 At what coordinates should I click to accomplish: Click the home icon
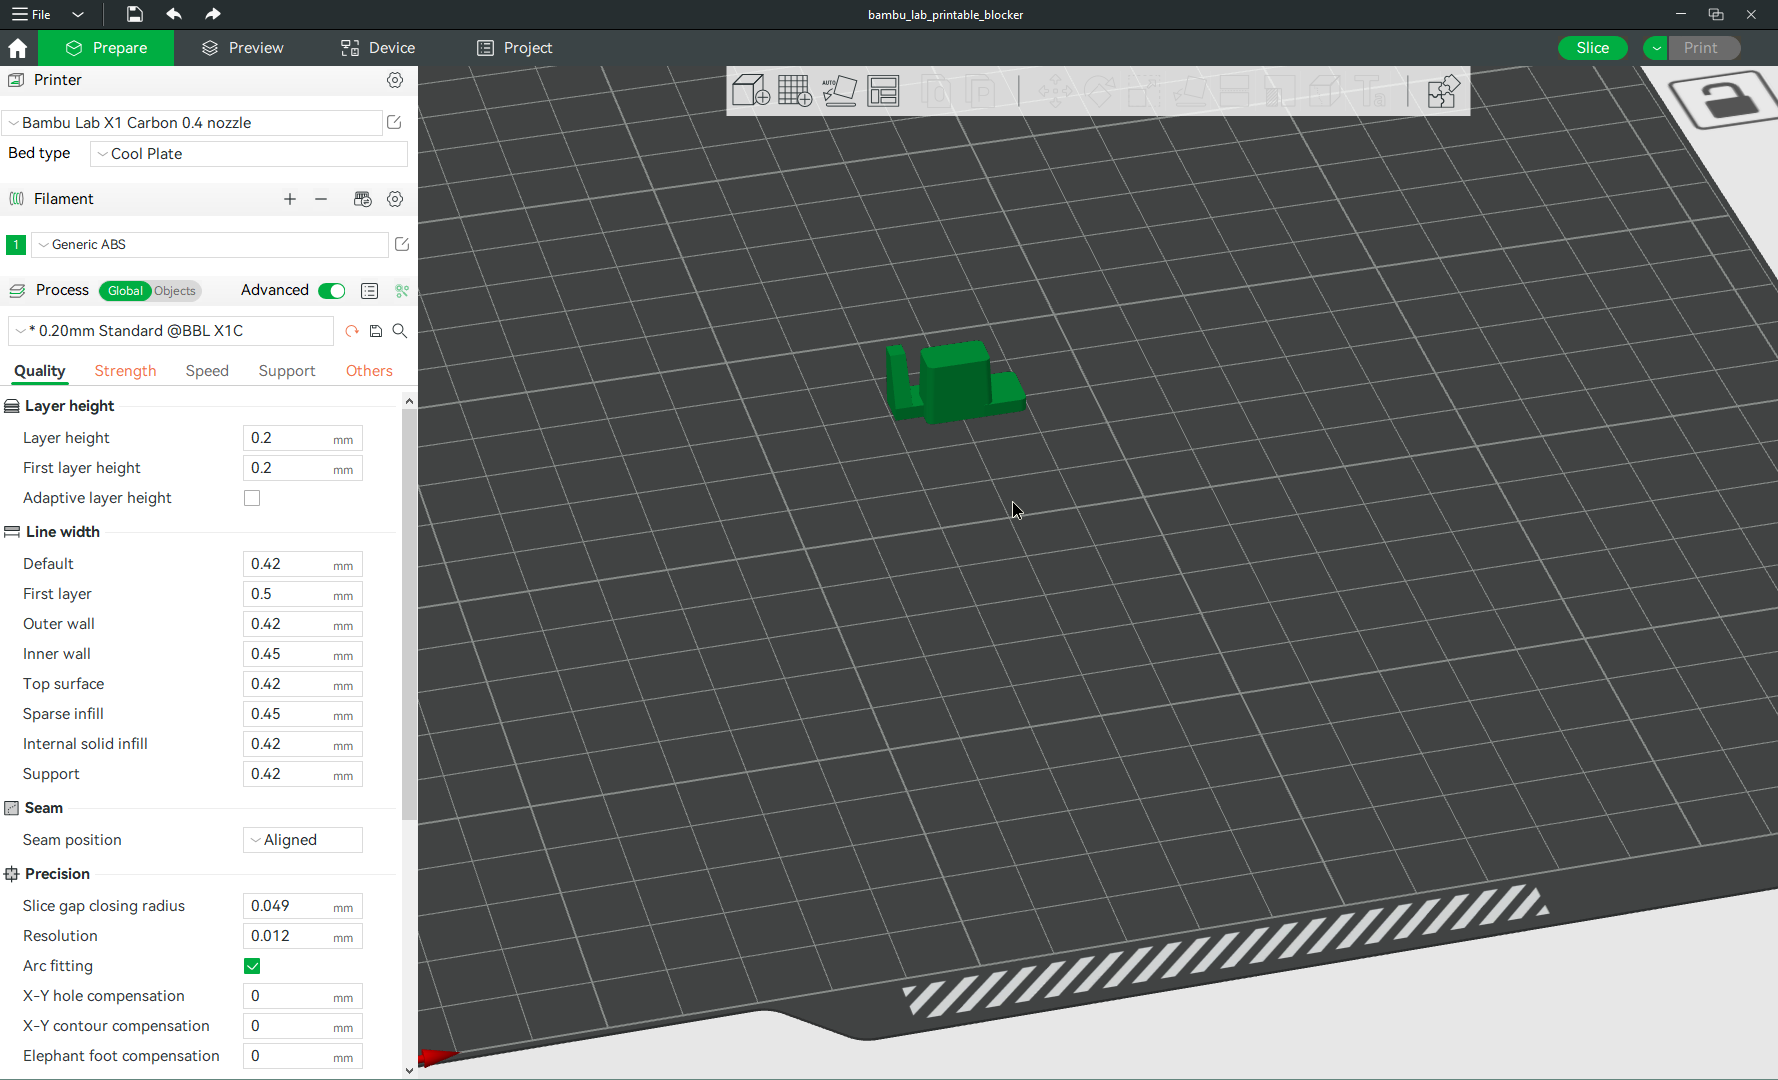pos(18,48)
